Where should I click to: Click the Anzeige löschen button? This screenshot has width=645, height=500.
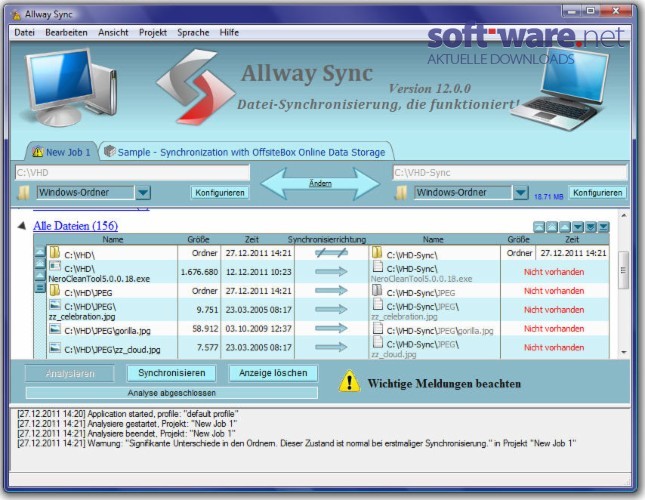click(273, 373)
